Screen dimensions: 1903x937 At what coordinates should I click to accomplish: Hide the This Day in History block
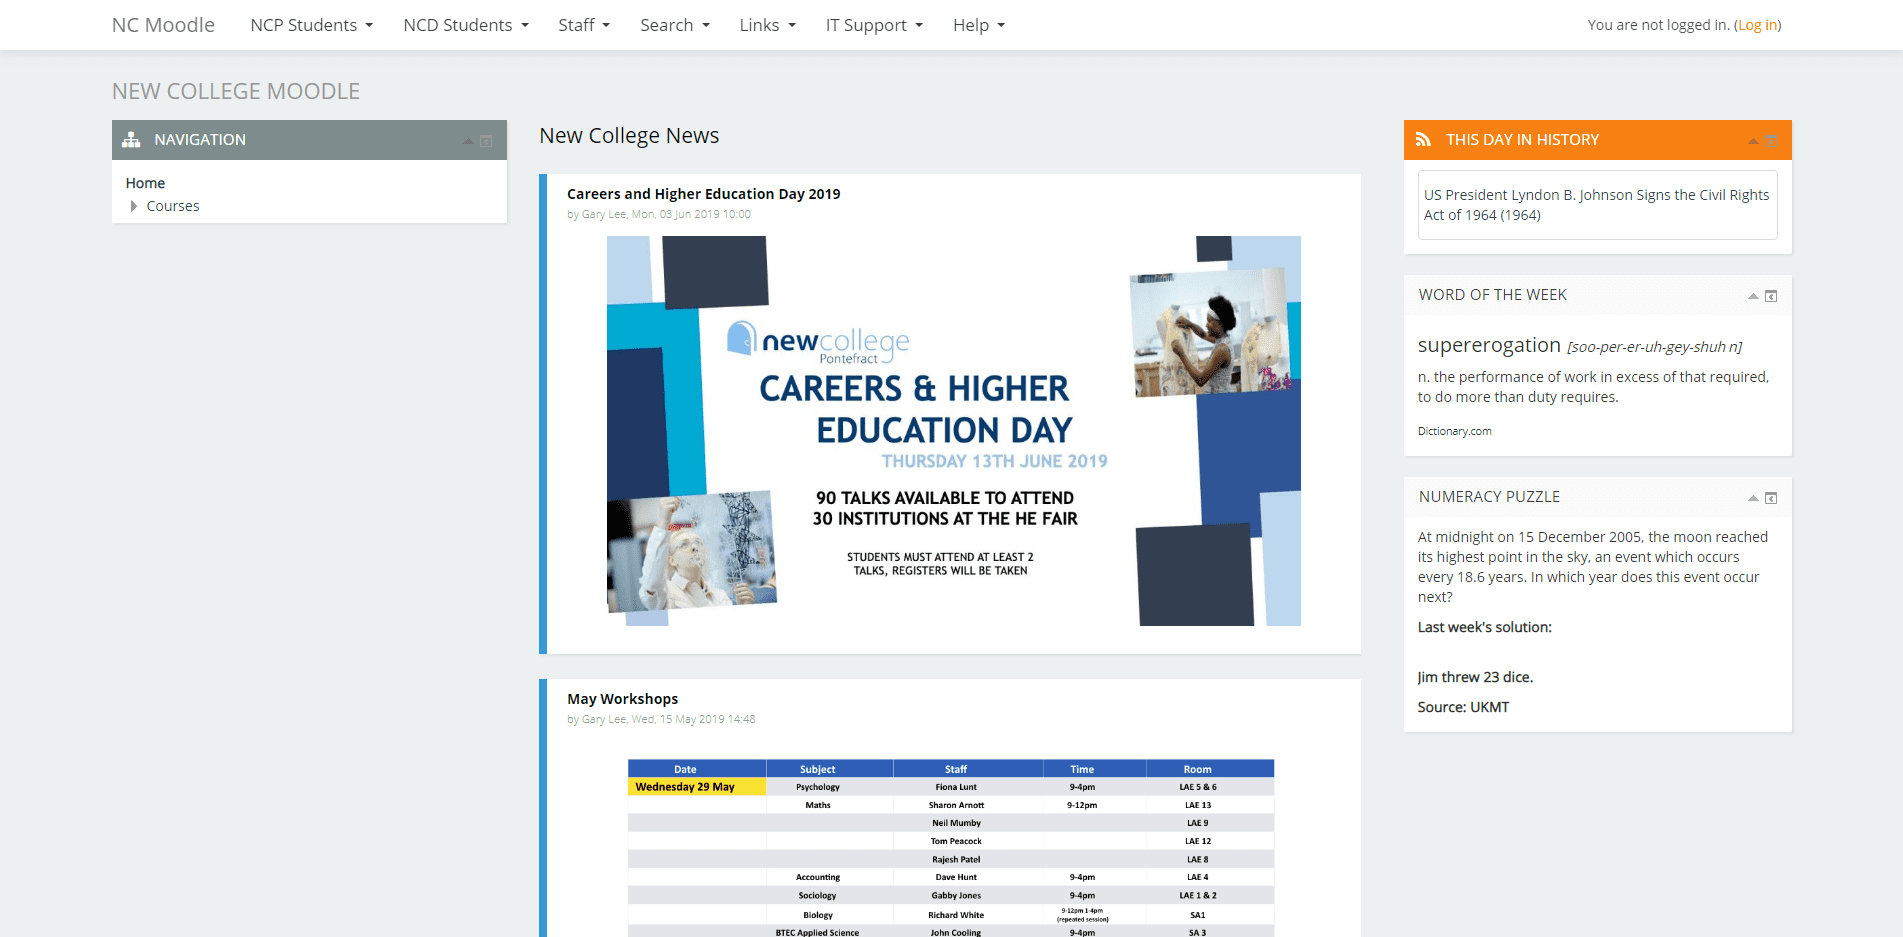tap(1753, 141)
